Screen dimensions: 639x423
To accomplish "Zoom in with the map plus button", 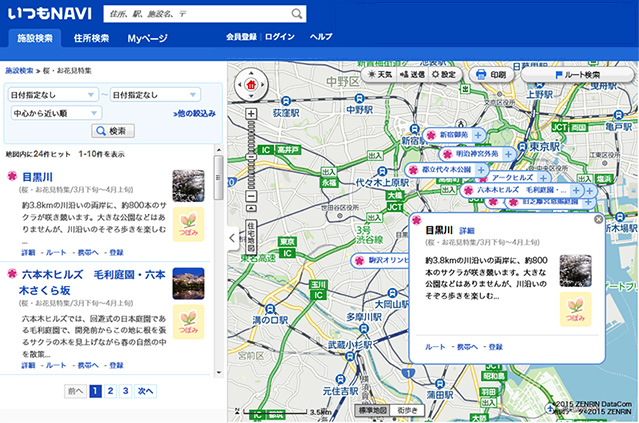I will pyautogui.click(x=251, y=114).
